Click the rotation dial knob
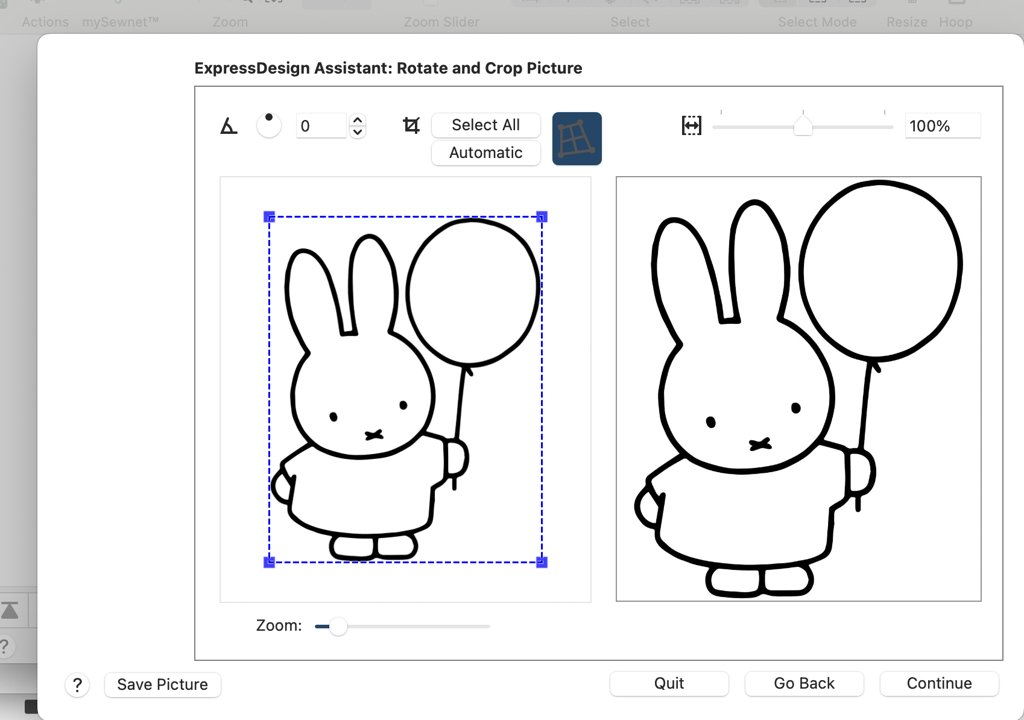The image size is (1024, 720). (x=268, y=125)
